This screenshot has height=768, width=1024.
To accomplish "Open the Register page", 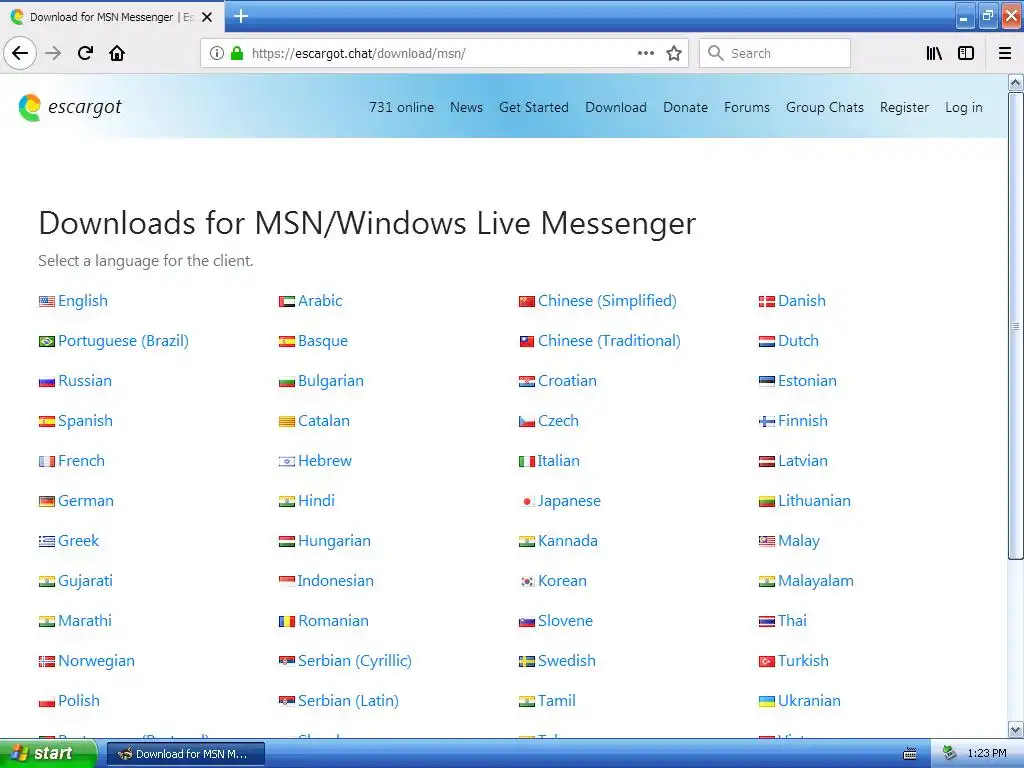I will (x=904, y=107).
